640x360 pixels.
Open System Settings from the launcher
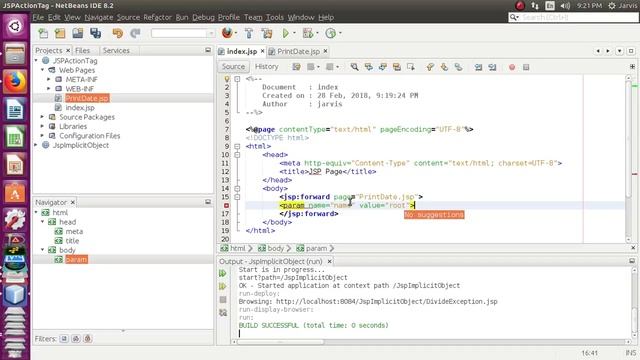(x=15, y=219)
